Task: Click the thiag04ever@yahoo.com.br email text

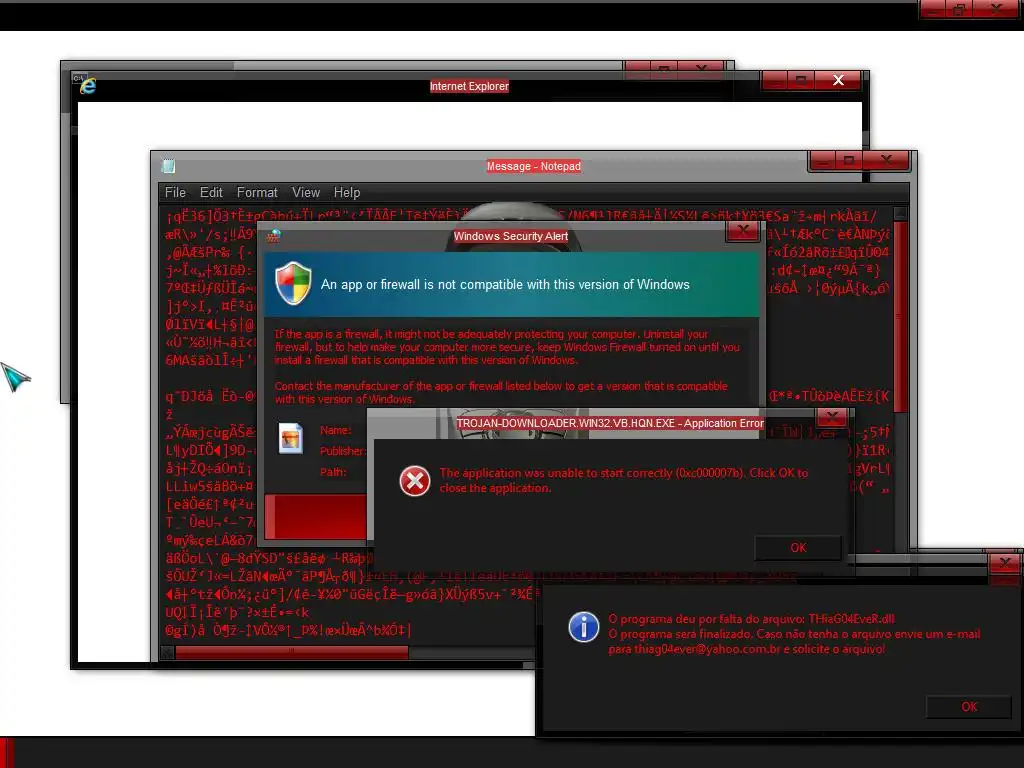Action: 707,649
